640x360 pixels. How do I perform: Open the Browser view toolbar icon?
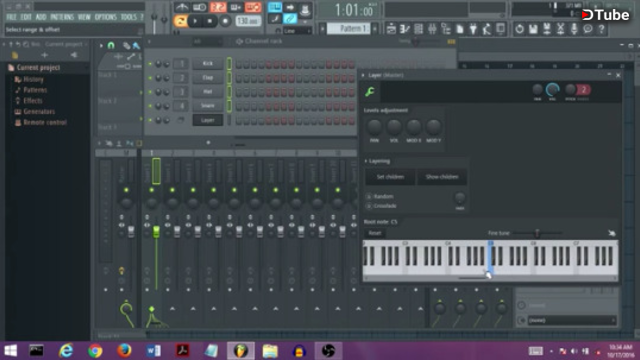(446, 29)
